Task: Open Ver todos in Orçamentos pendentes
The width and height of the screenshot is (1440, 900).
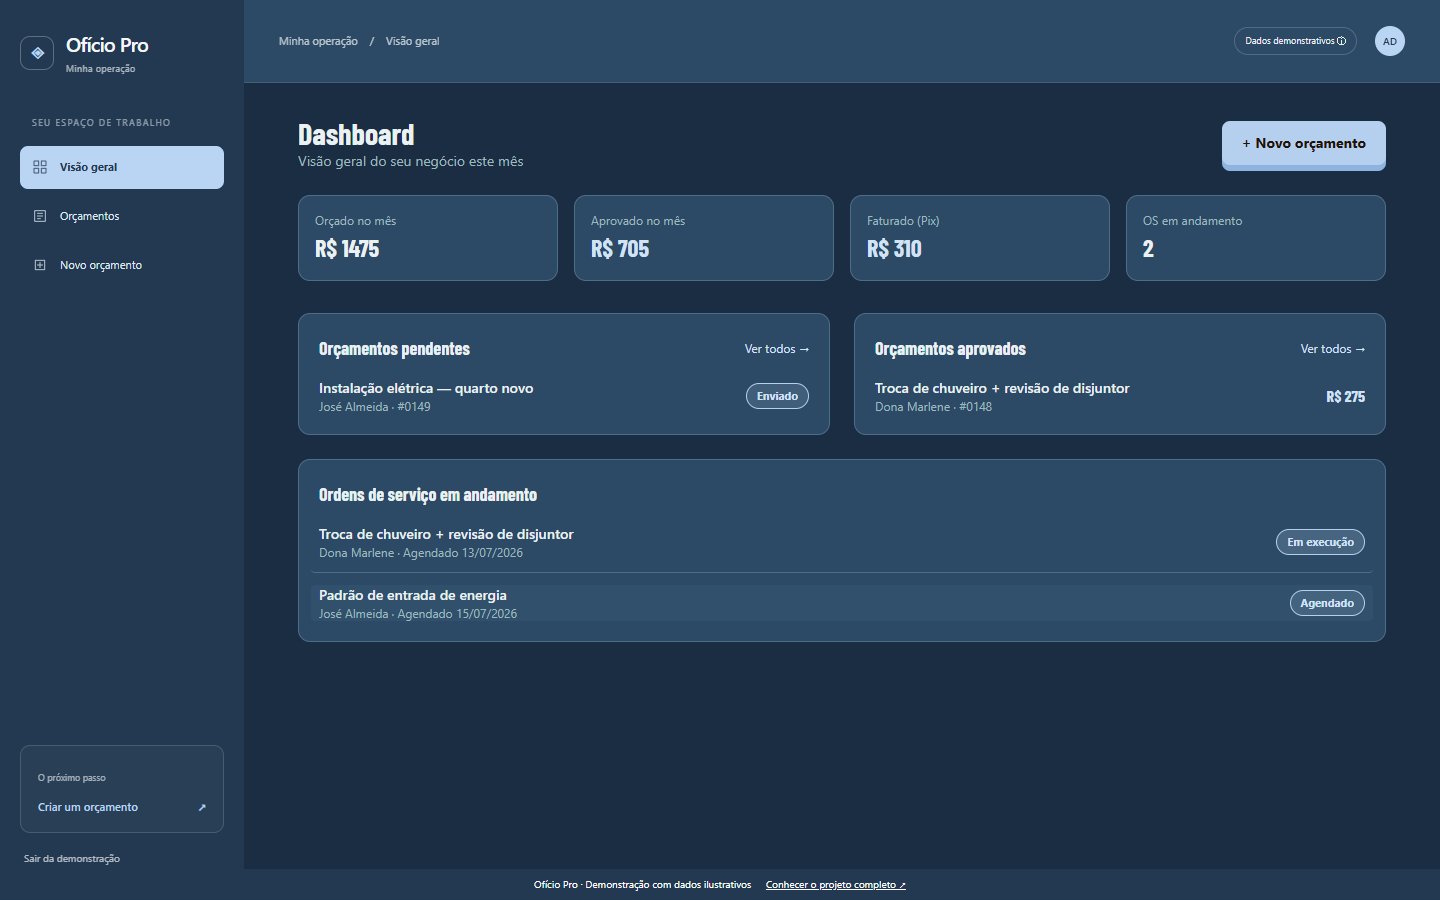Action: (x=777, y=349)
